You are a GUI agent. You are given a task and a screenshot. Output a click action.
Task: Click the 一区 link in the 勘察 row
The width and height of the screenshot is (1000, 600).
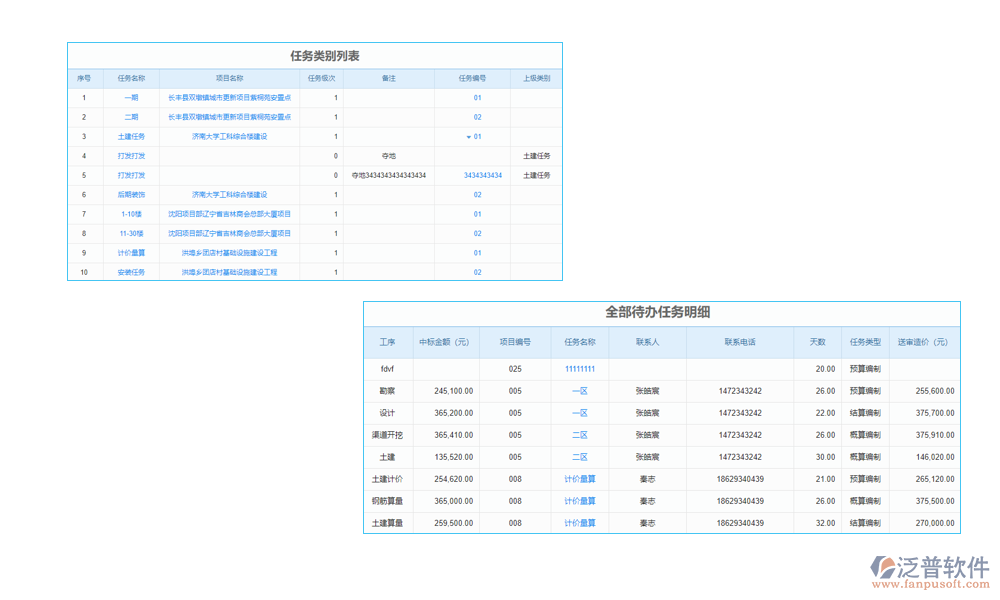point(579,391)
